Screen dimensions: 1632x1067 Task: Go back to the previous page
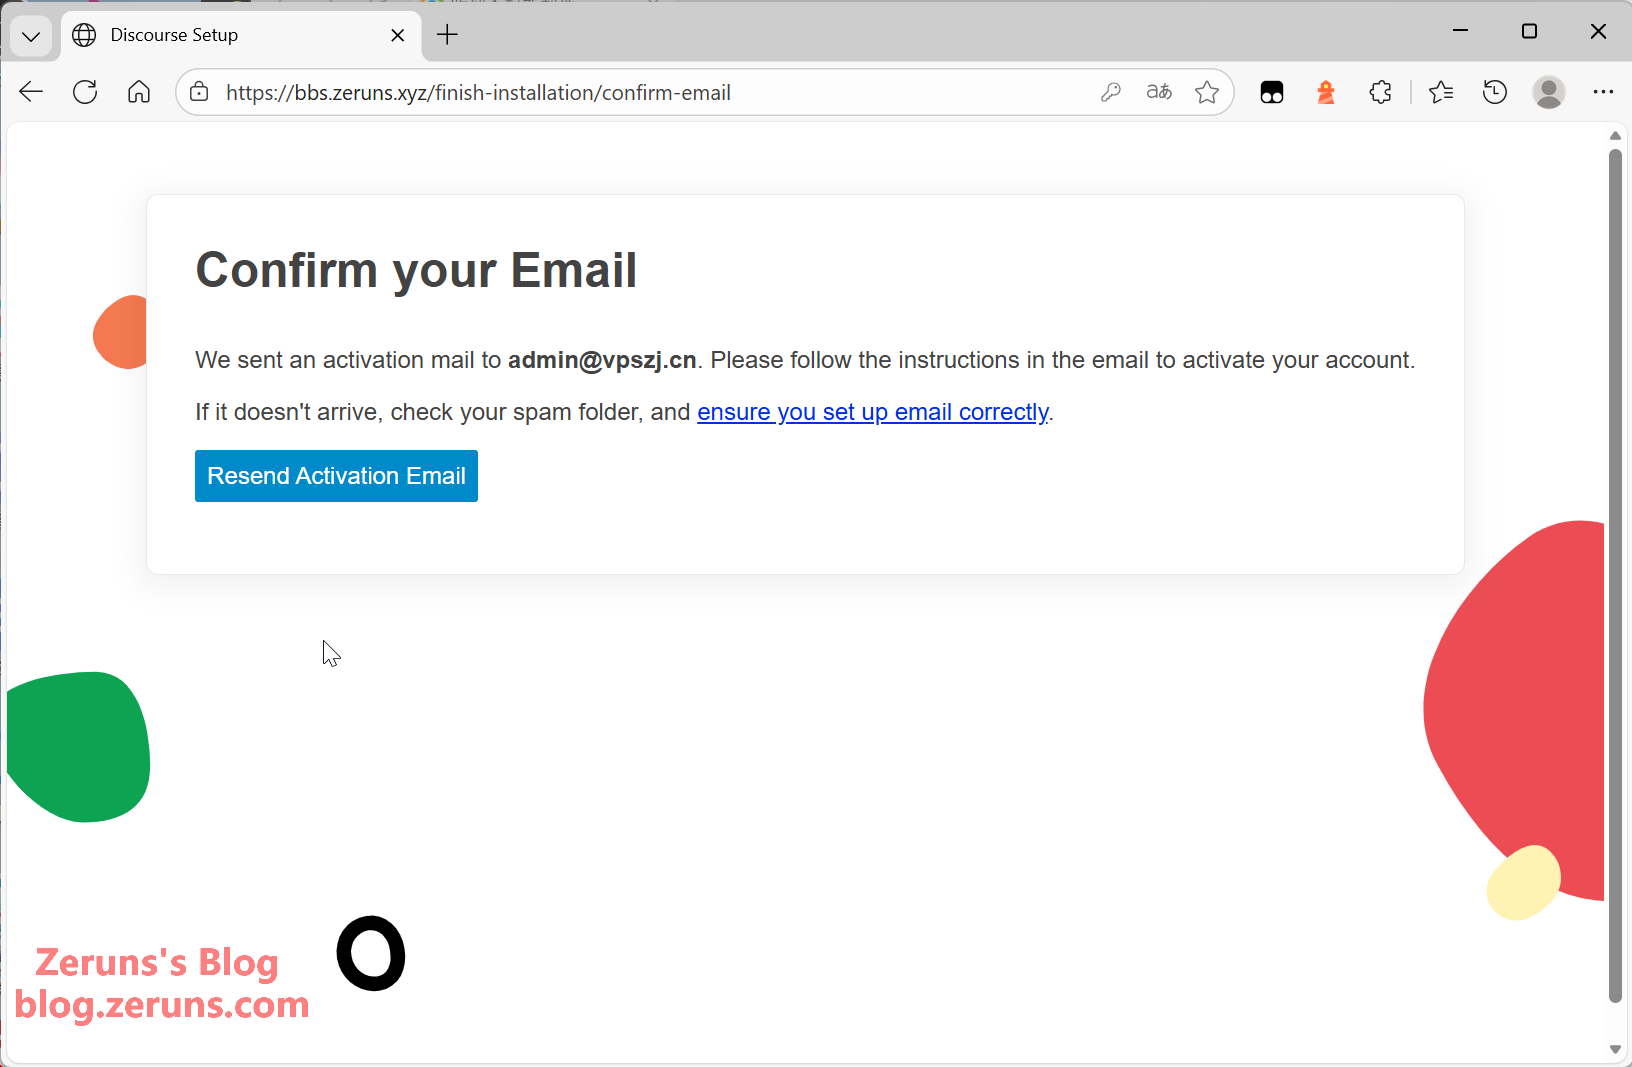click(x=31, y=92)
